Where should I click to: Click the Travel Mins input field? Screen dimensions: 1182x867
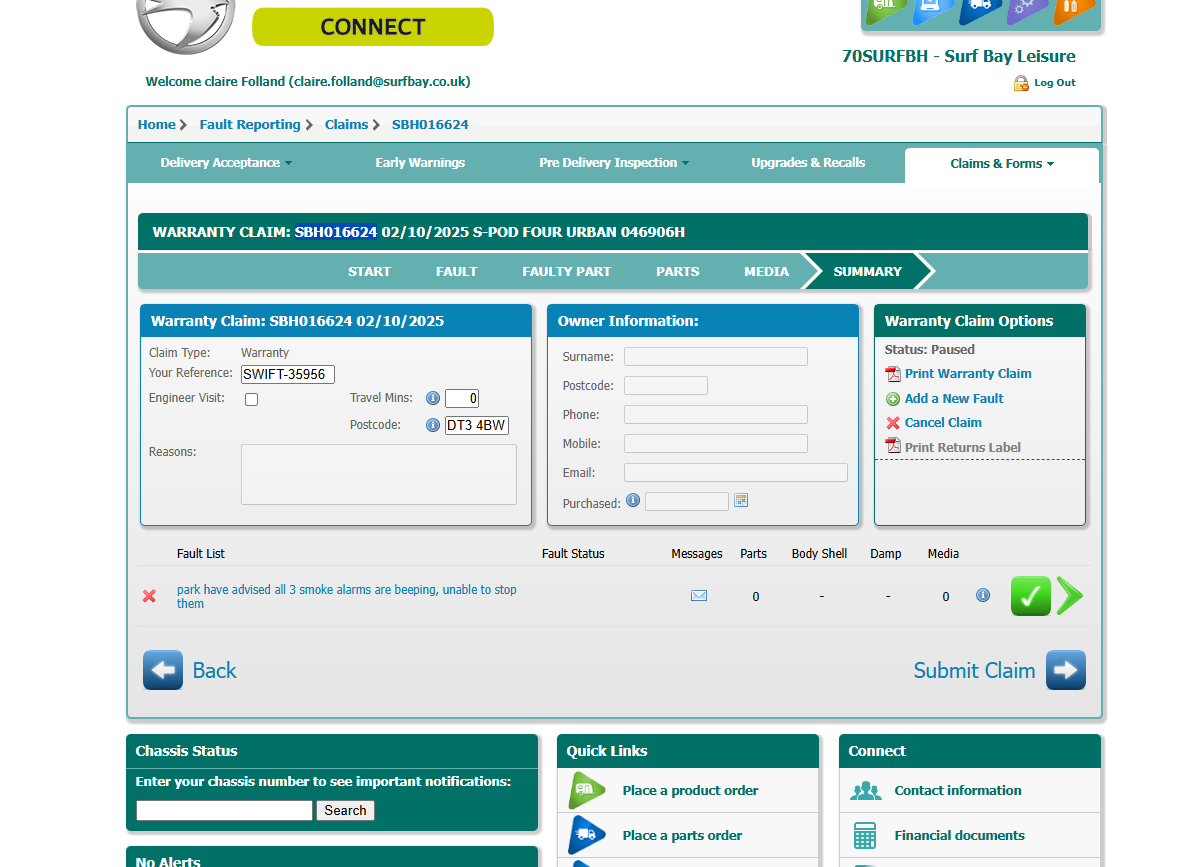coord(462,398)
